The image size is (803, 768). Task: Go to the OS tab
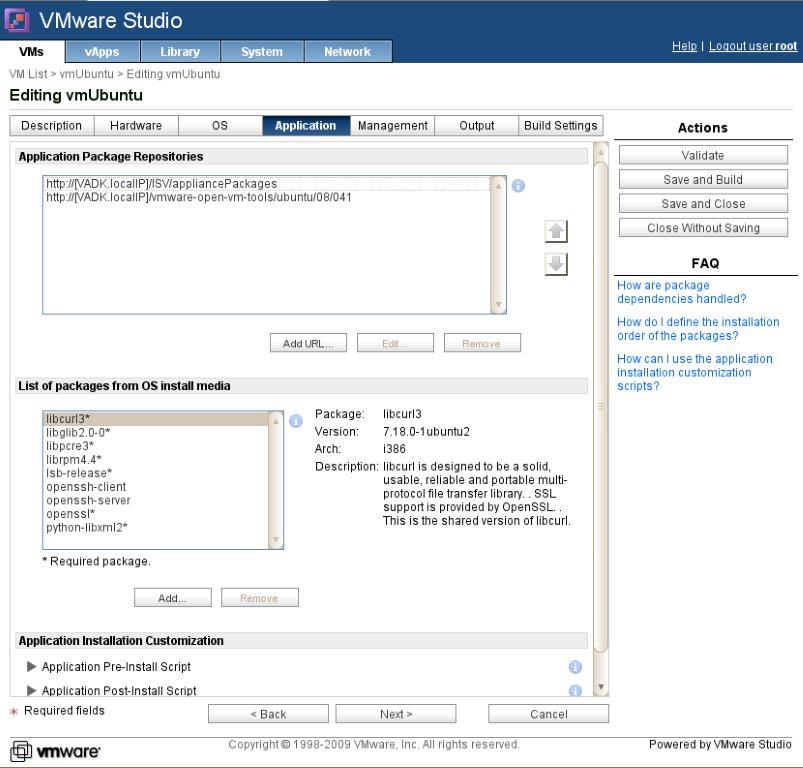click(x=220, y=125)
